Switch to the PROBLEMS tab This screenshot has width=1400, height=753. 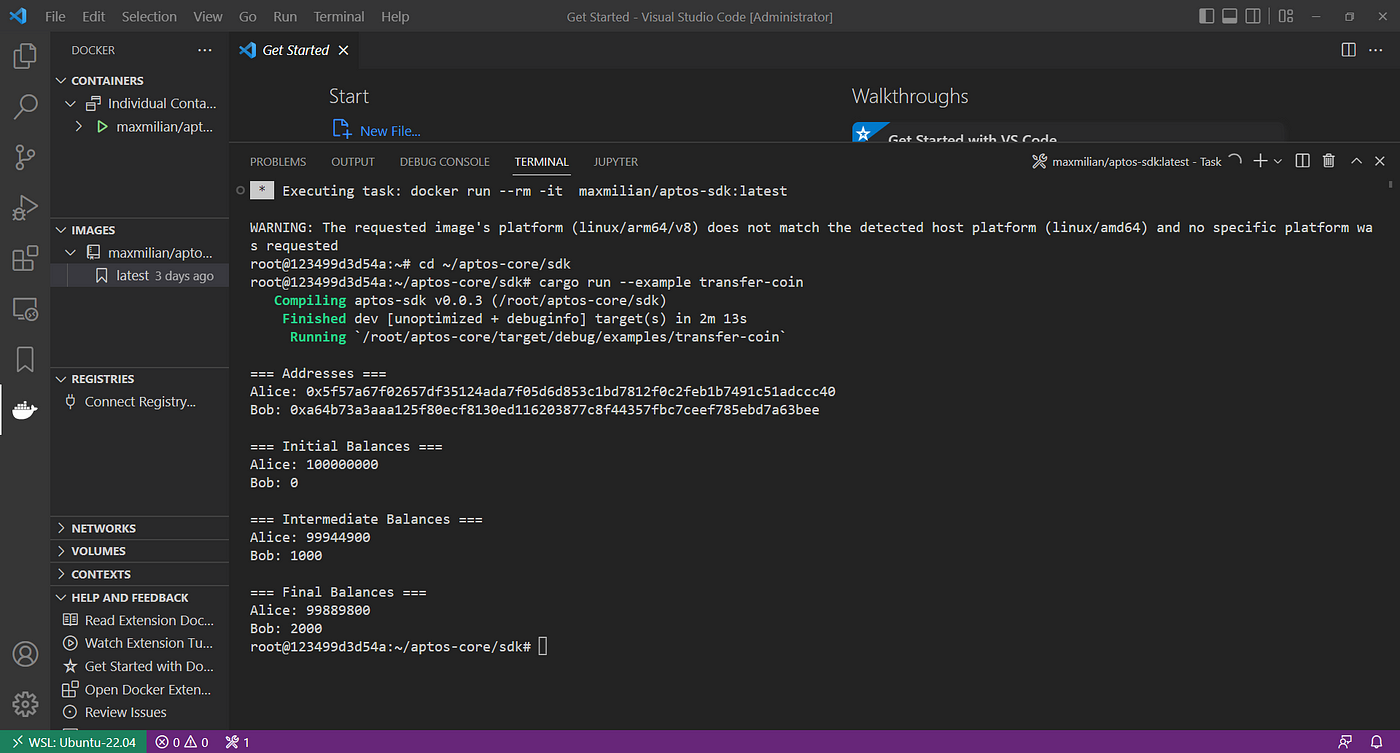[x=278, y=162]
